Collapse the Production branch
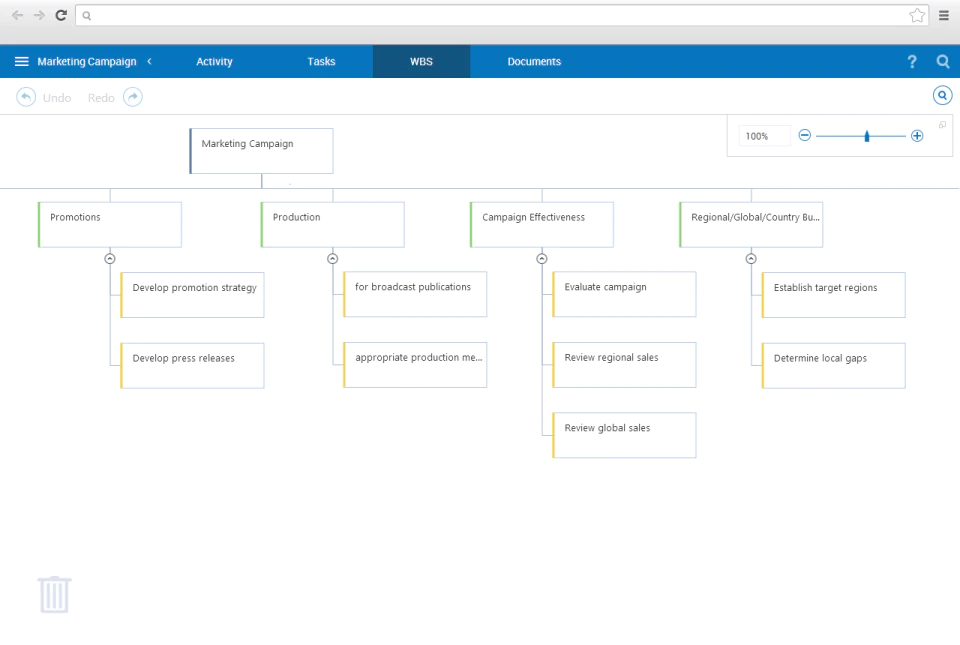This screenshot has height=645, width=960. (x=332, y=259)
